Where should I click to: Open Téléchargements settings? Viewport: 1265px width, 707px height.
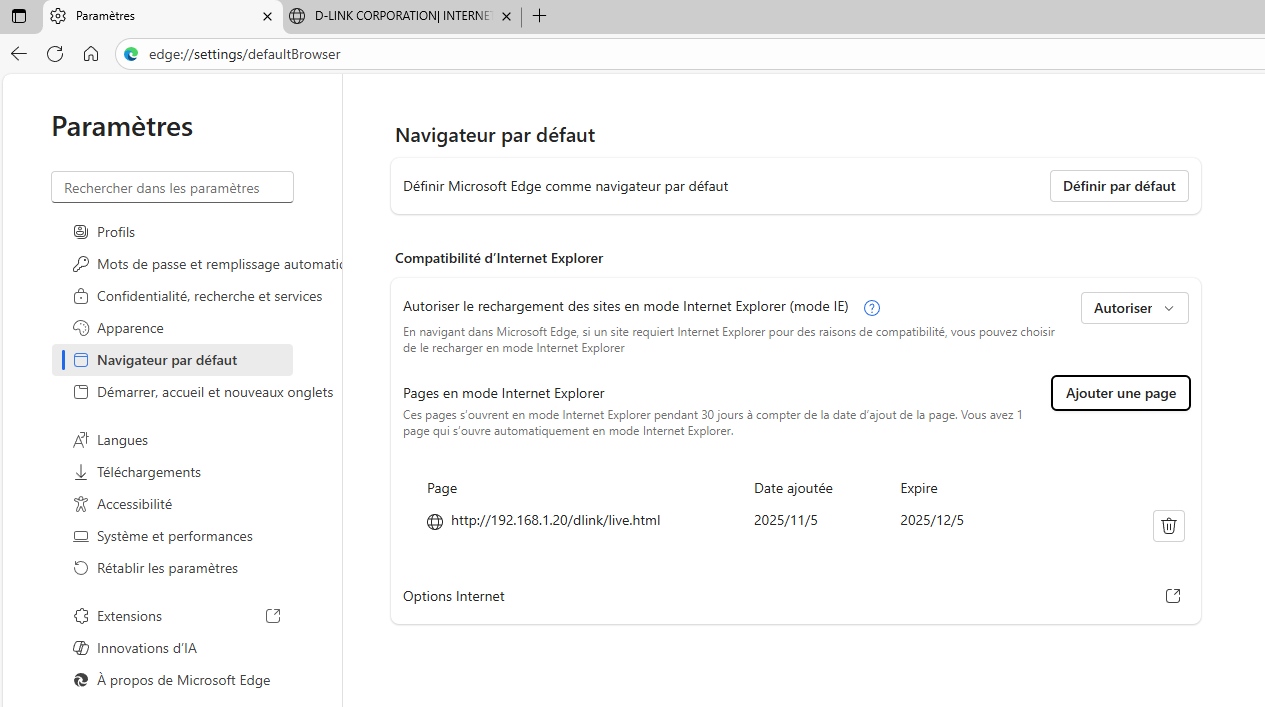[148, 472]
